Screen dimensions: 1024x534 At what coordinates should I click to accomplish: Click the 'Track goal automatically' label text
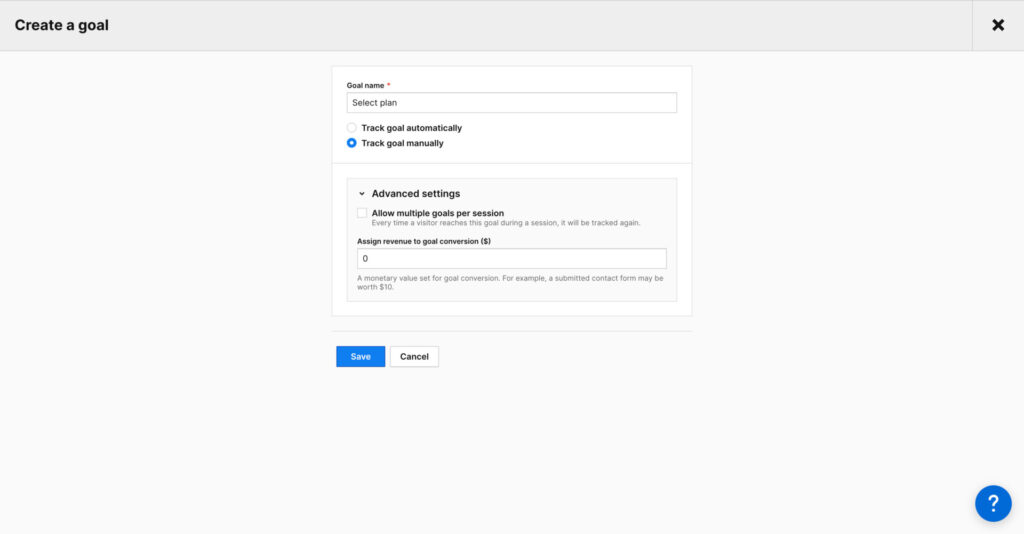click(411, 128)
